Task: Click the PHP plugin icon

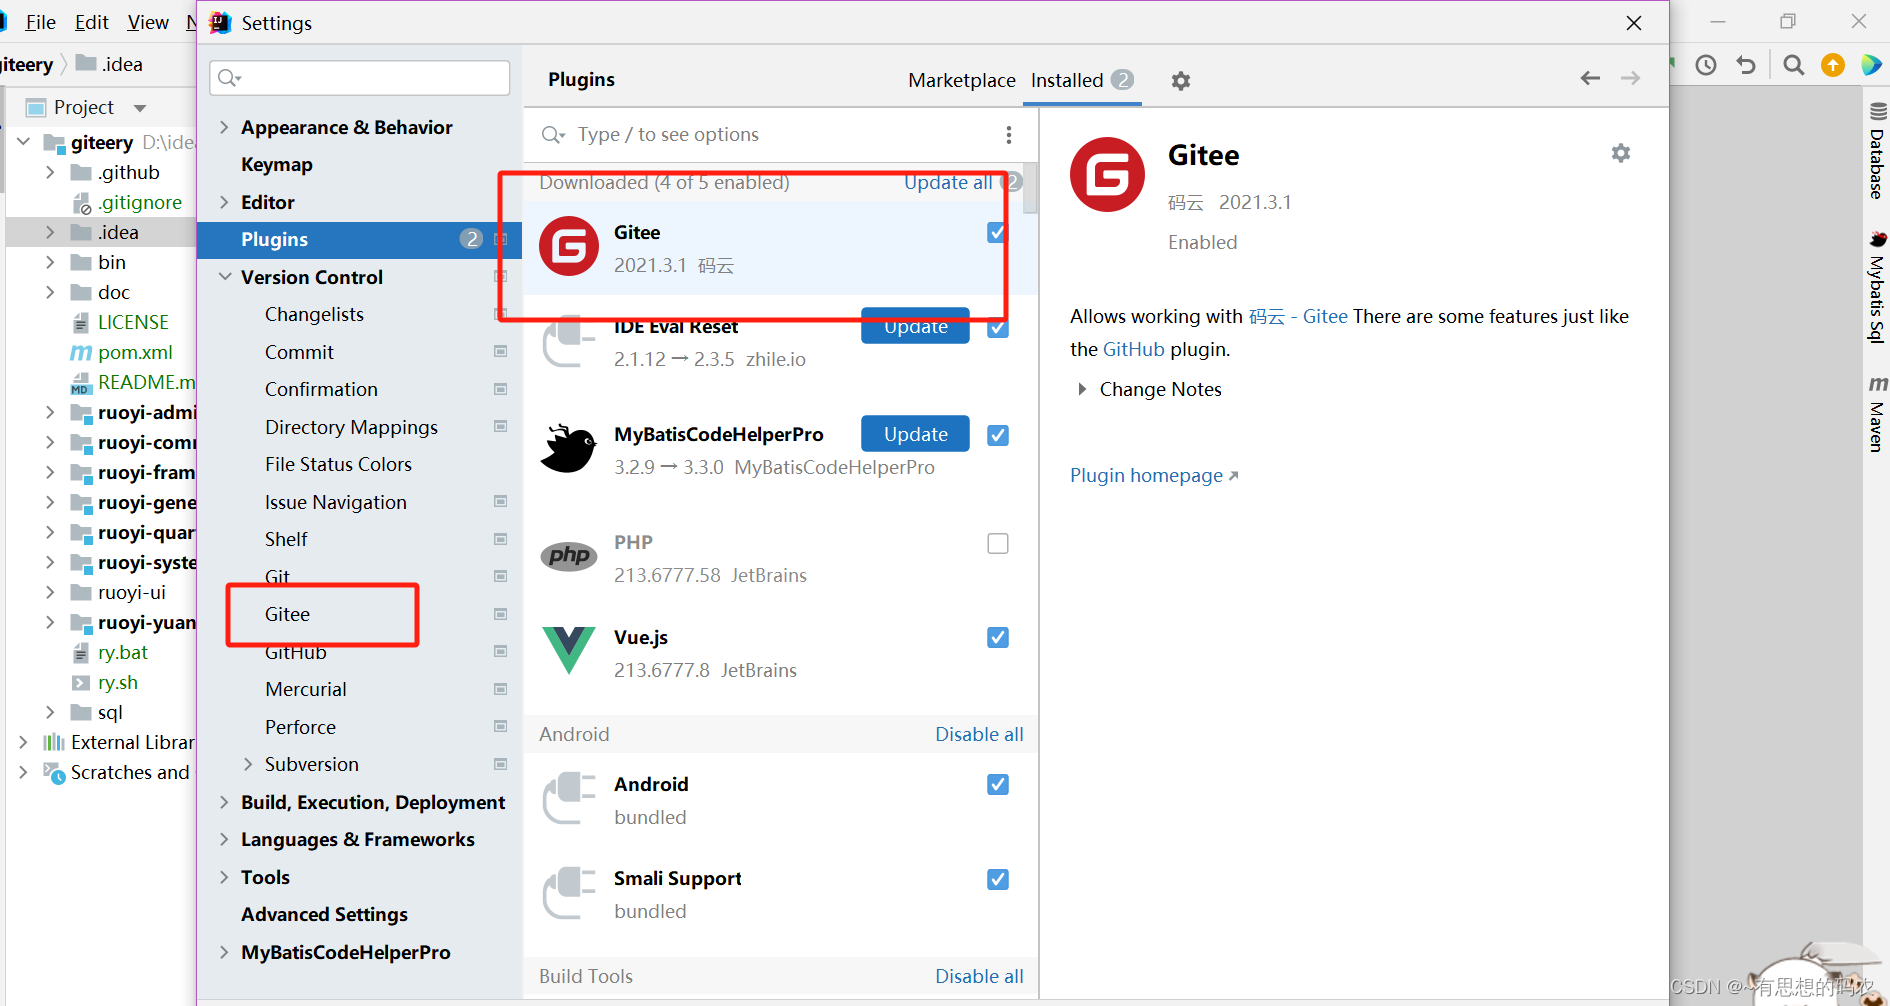Action: 569,555
